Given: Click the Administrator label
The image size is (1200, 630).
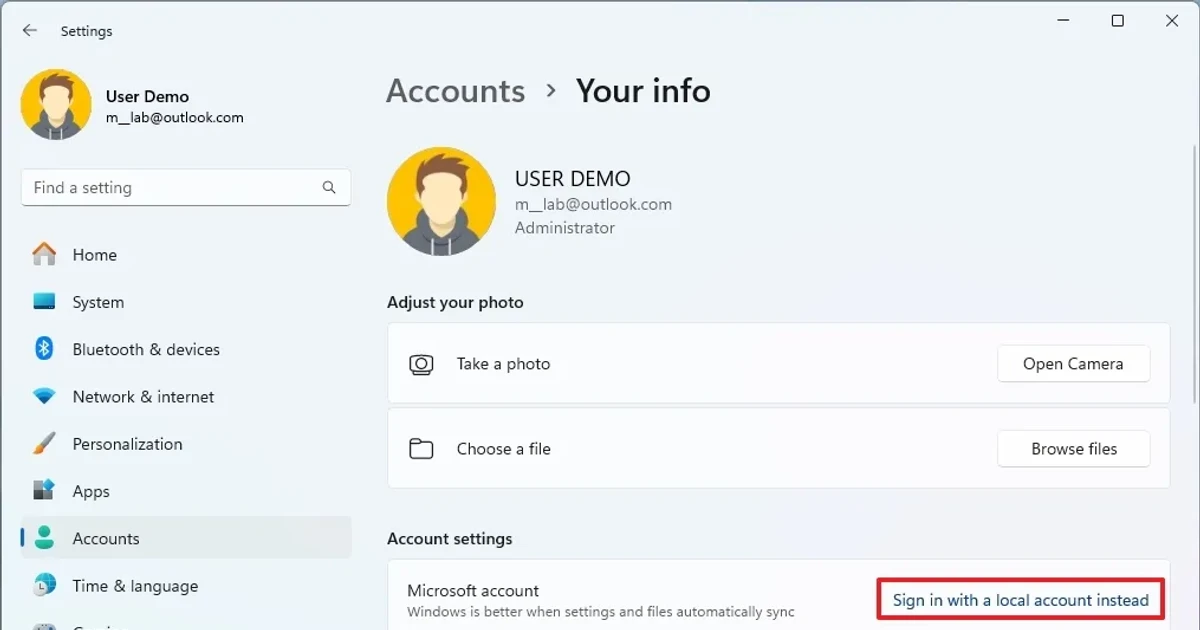Looking at the screenshot, I should [565, 228].
